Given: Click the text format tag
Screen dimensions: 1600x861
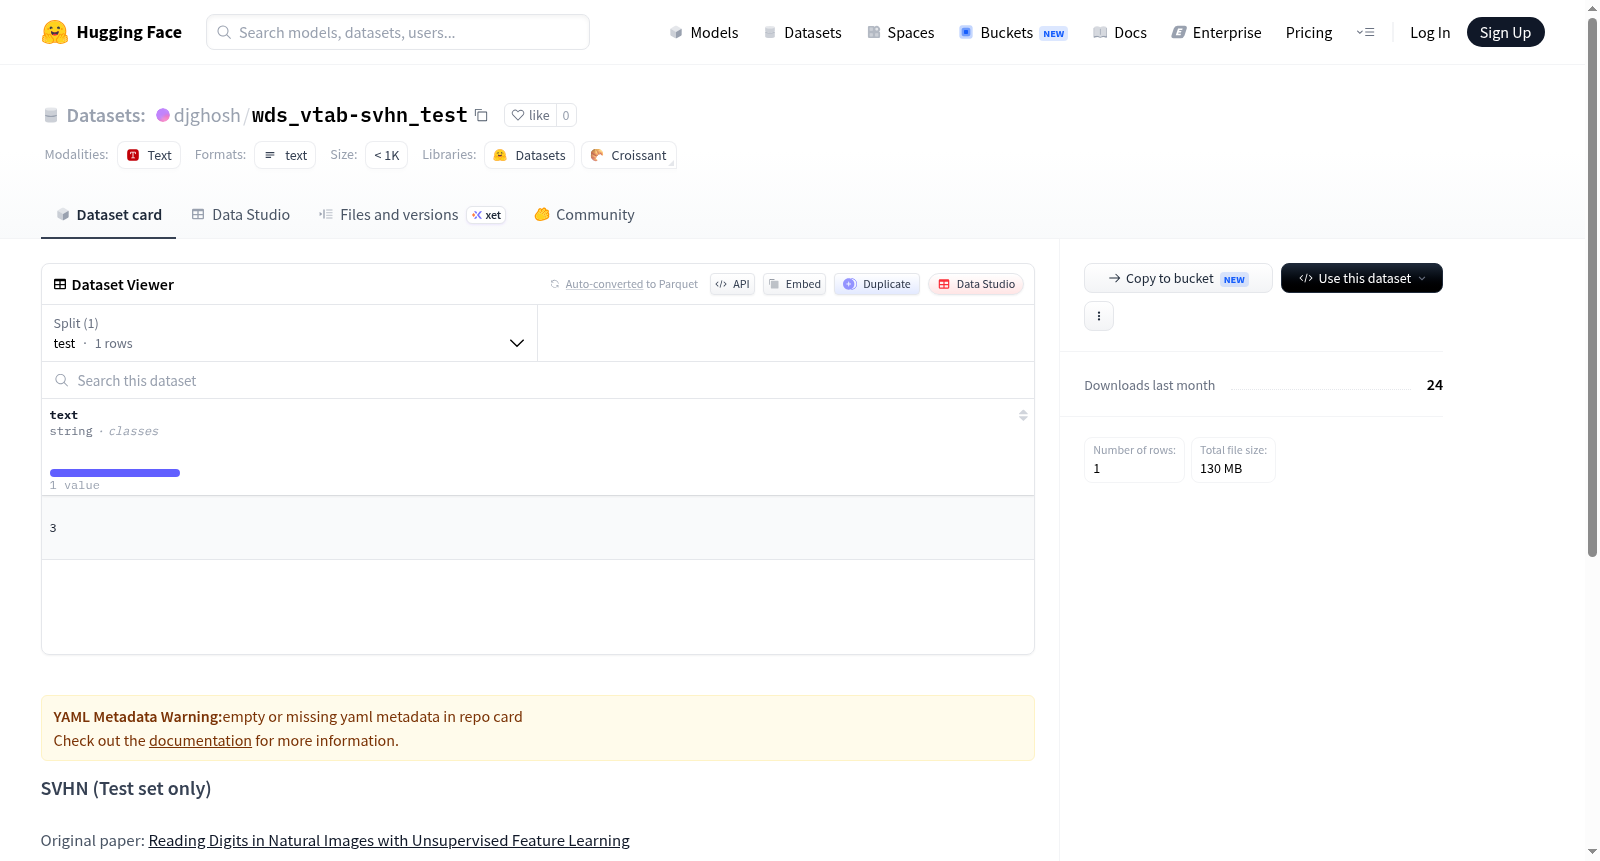Looking at the screenshot, I should pos(285,155).
